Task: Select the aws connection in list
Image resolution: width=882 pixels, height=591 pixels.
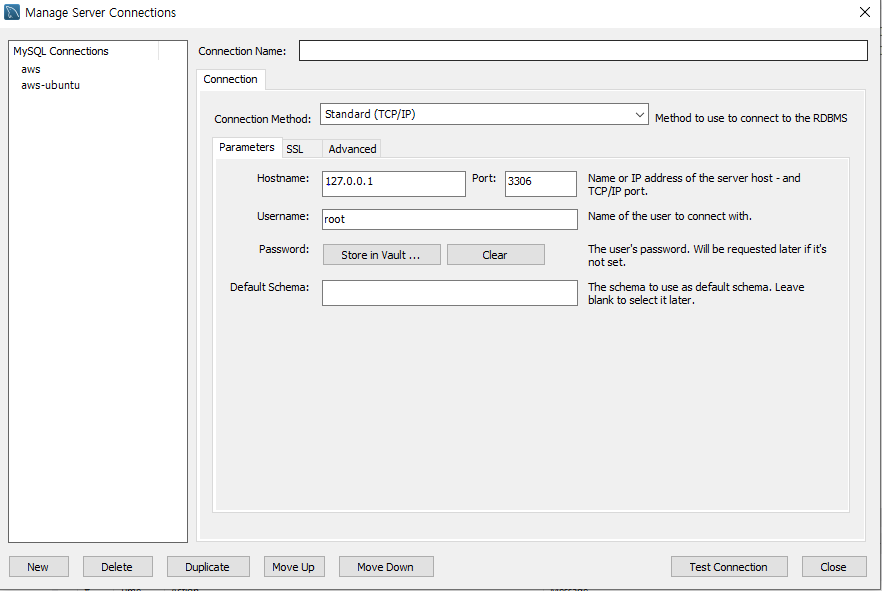Action: 31,69
